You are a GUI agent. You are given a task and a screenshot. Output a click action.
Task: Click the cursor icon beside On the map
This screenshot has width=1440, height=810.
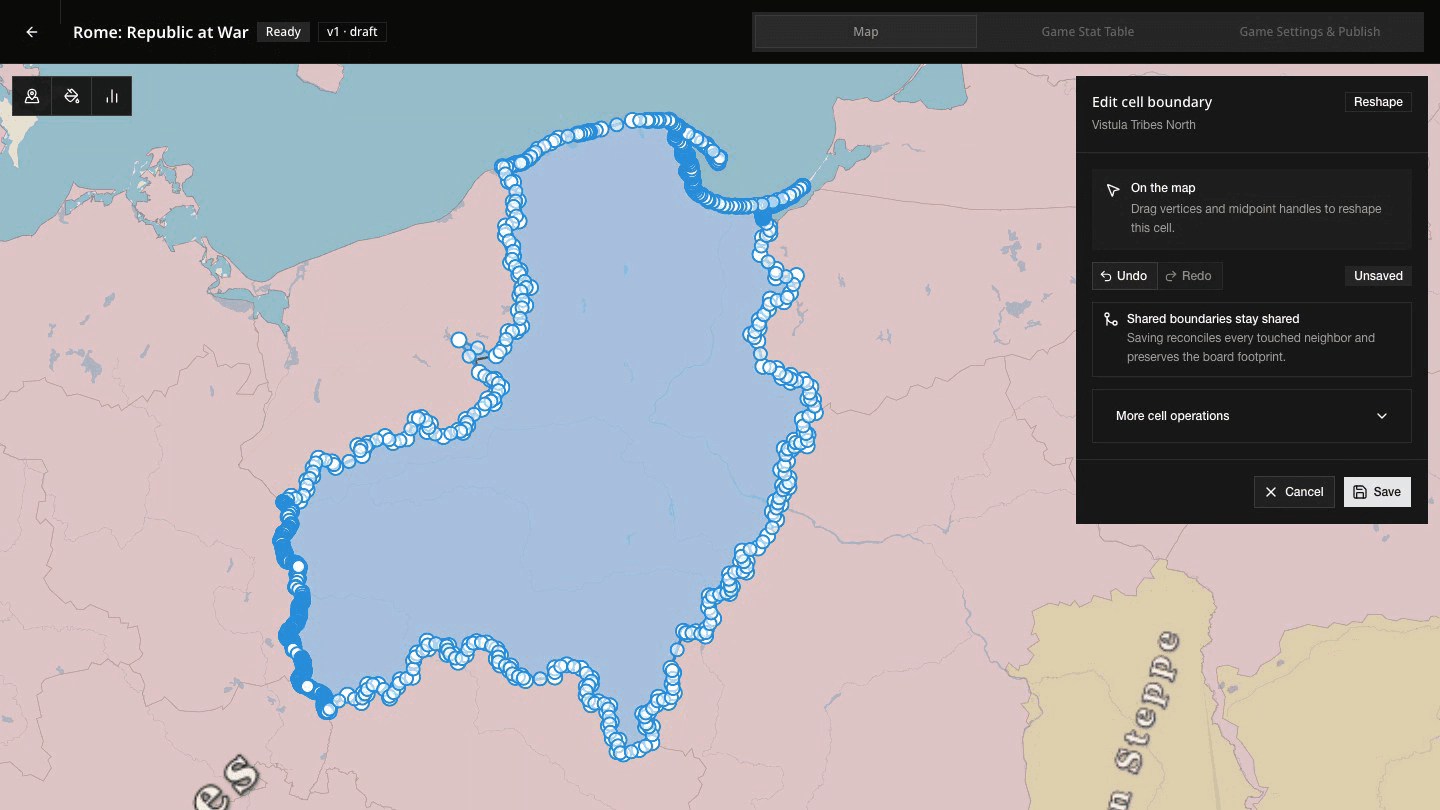click(1112, 190)
